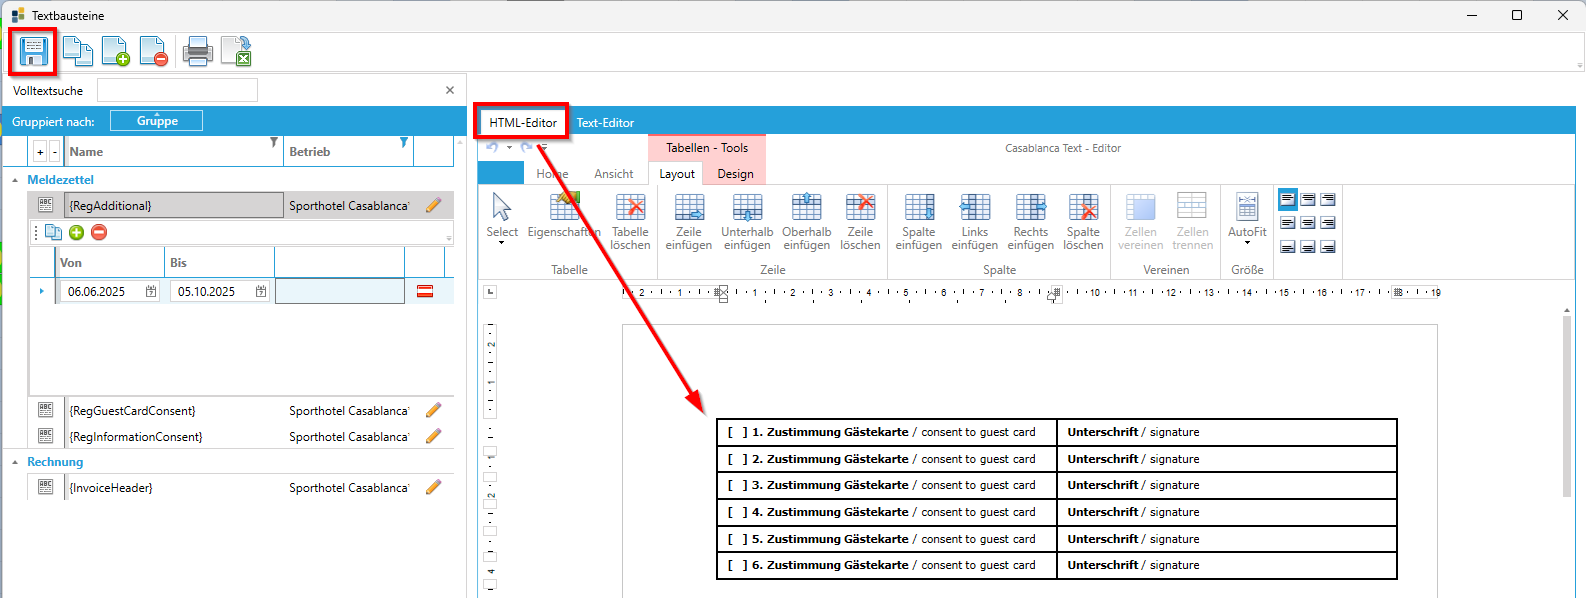This screenshot has height=598, width=1586.
Task: Set cell alignment to middle left
Action: [x=1288, y=223]
